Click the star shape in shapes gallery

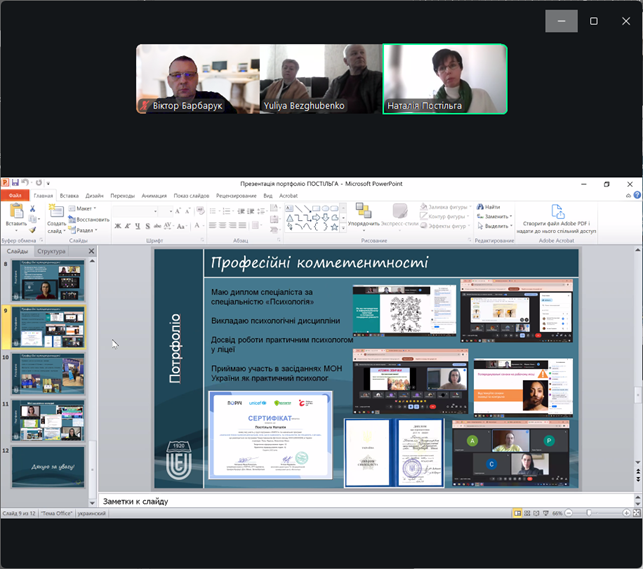click(x=335, y=226)
